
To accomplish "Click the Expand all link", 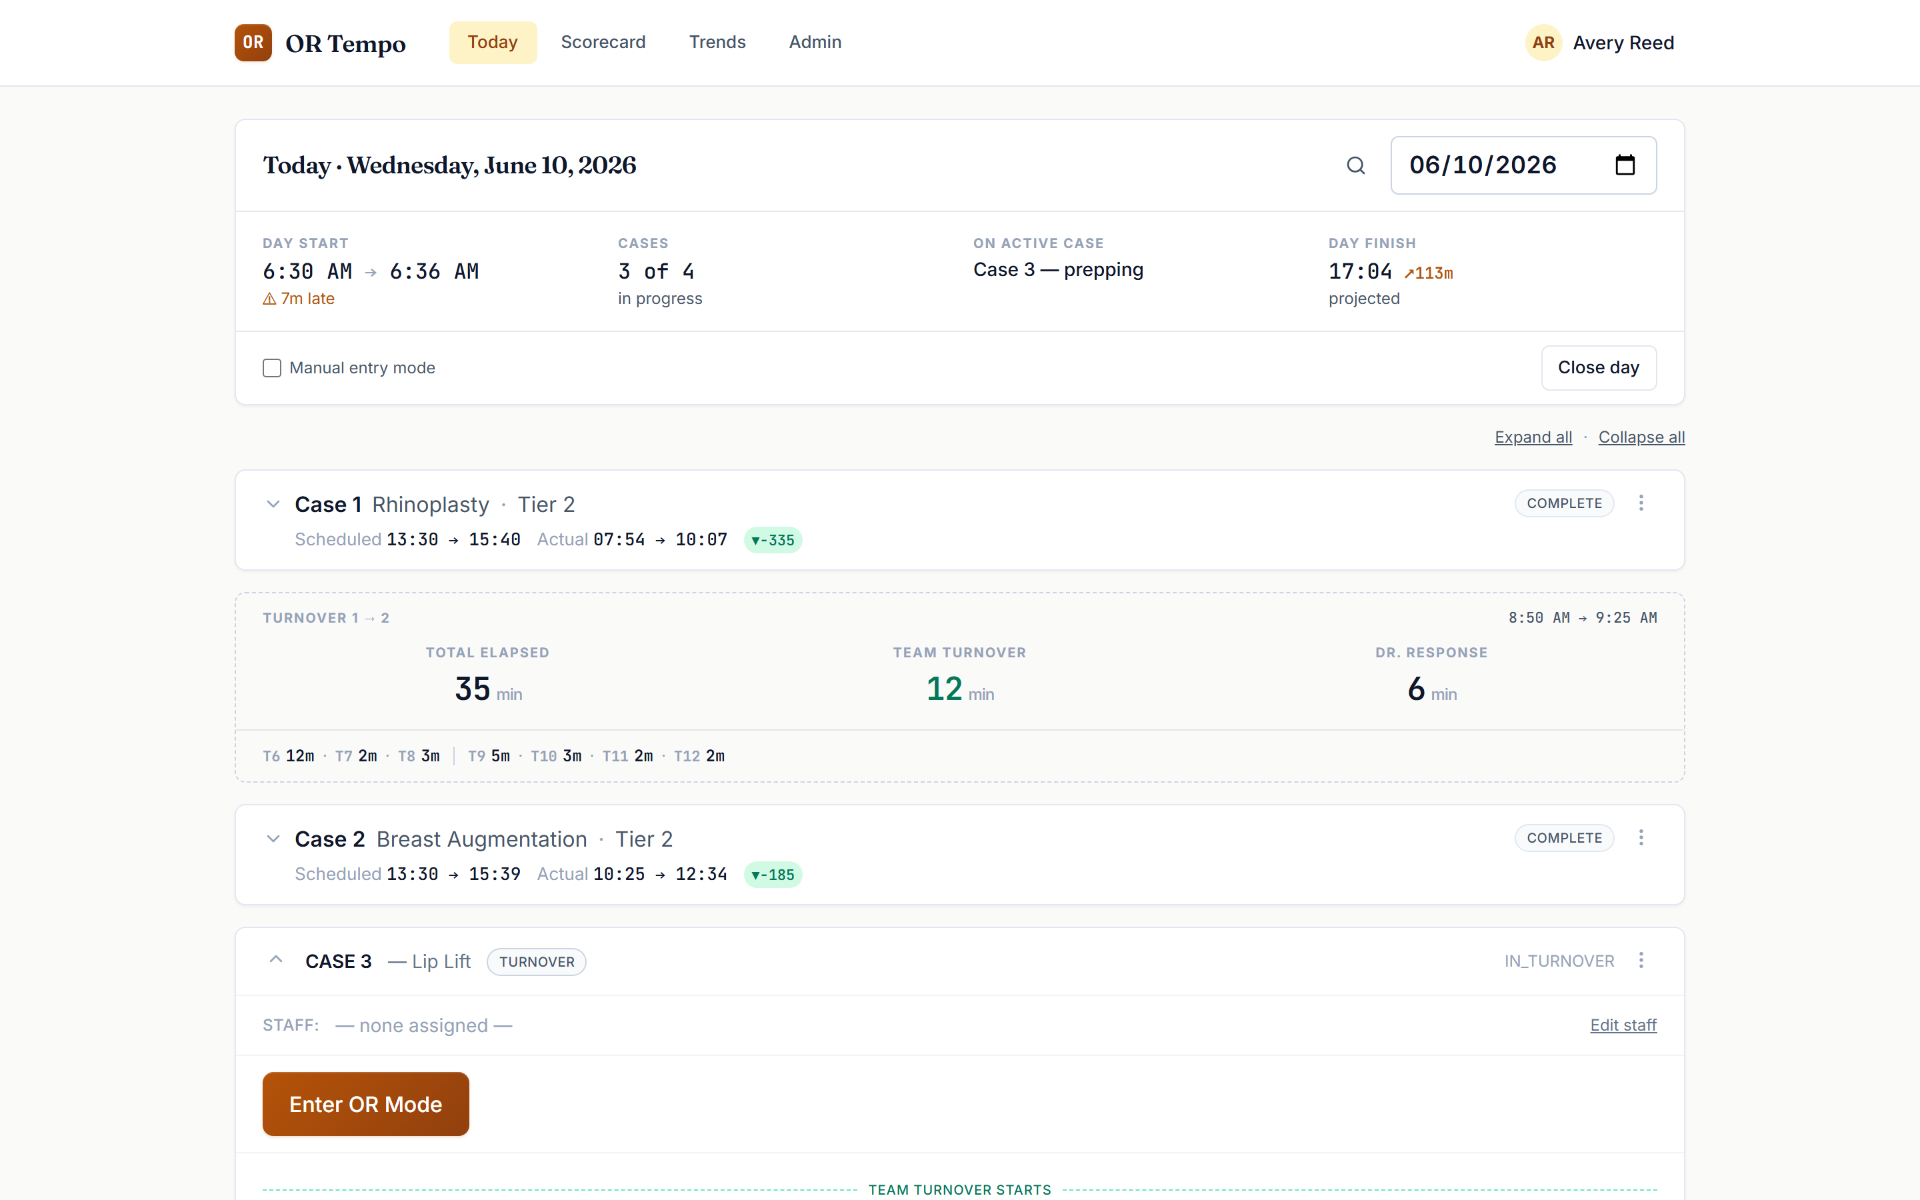I will pyautogui.click(x=1533, y=437).
